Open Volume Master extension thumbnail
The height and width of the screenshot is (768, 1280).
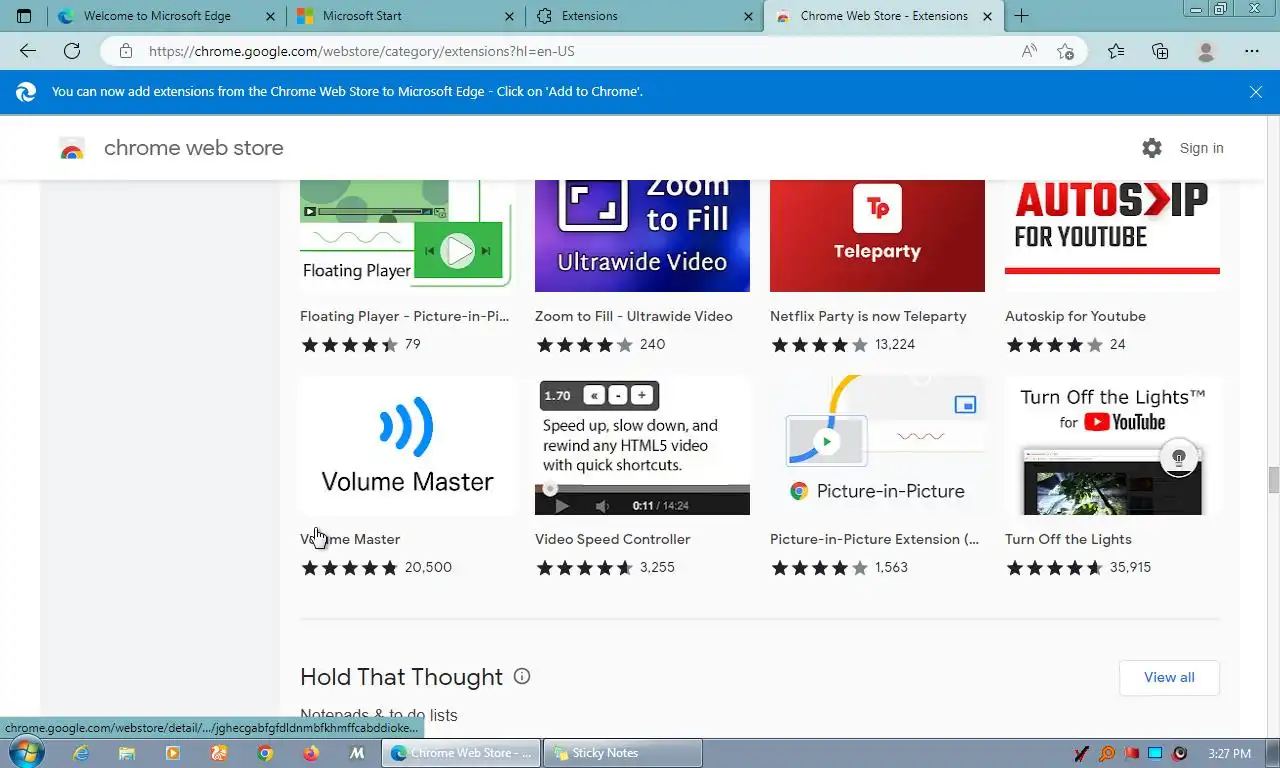tap(407, 445)
